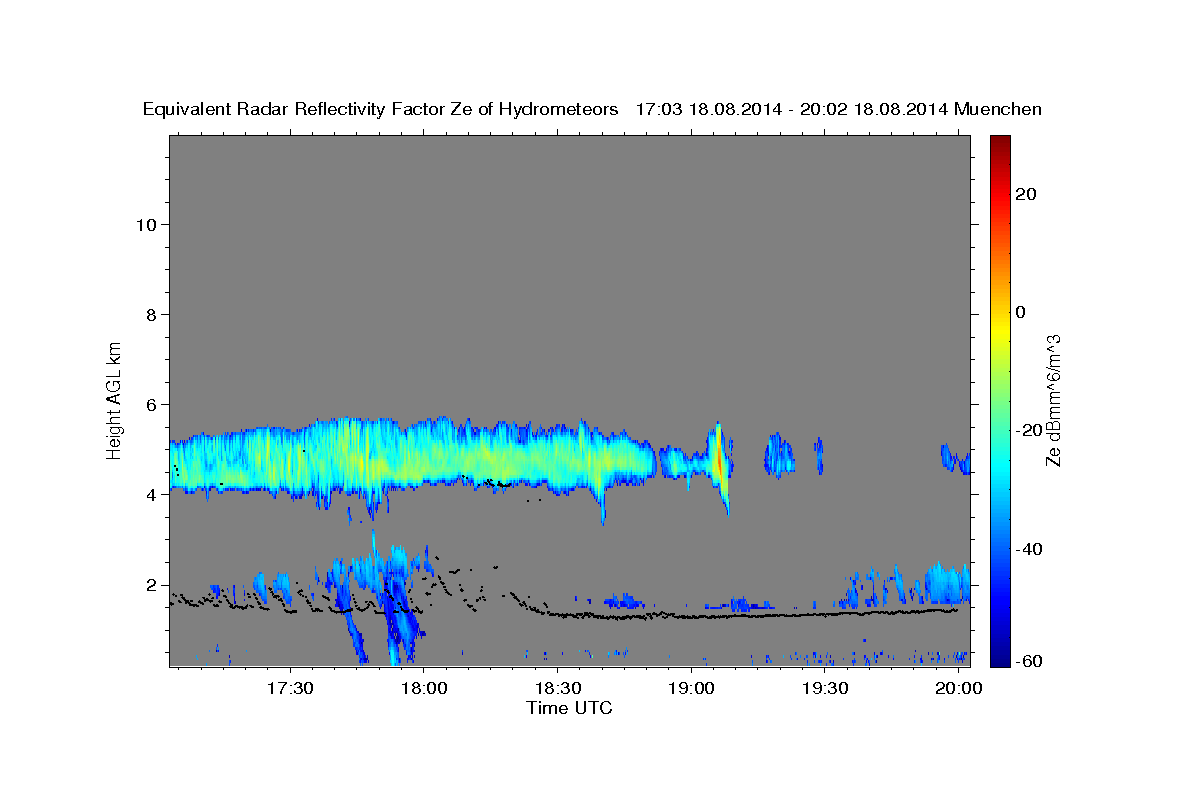The width and height of the screenshot is (1200, 800).
Task: Click the '18:30' time tick label
Action: [x=557, y=689]
